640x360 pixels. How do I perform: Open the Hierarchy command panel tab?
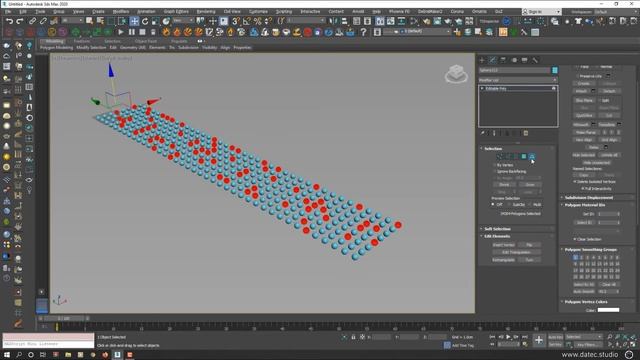click(503, 60)
